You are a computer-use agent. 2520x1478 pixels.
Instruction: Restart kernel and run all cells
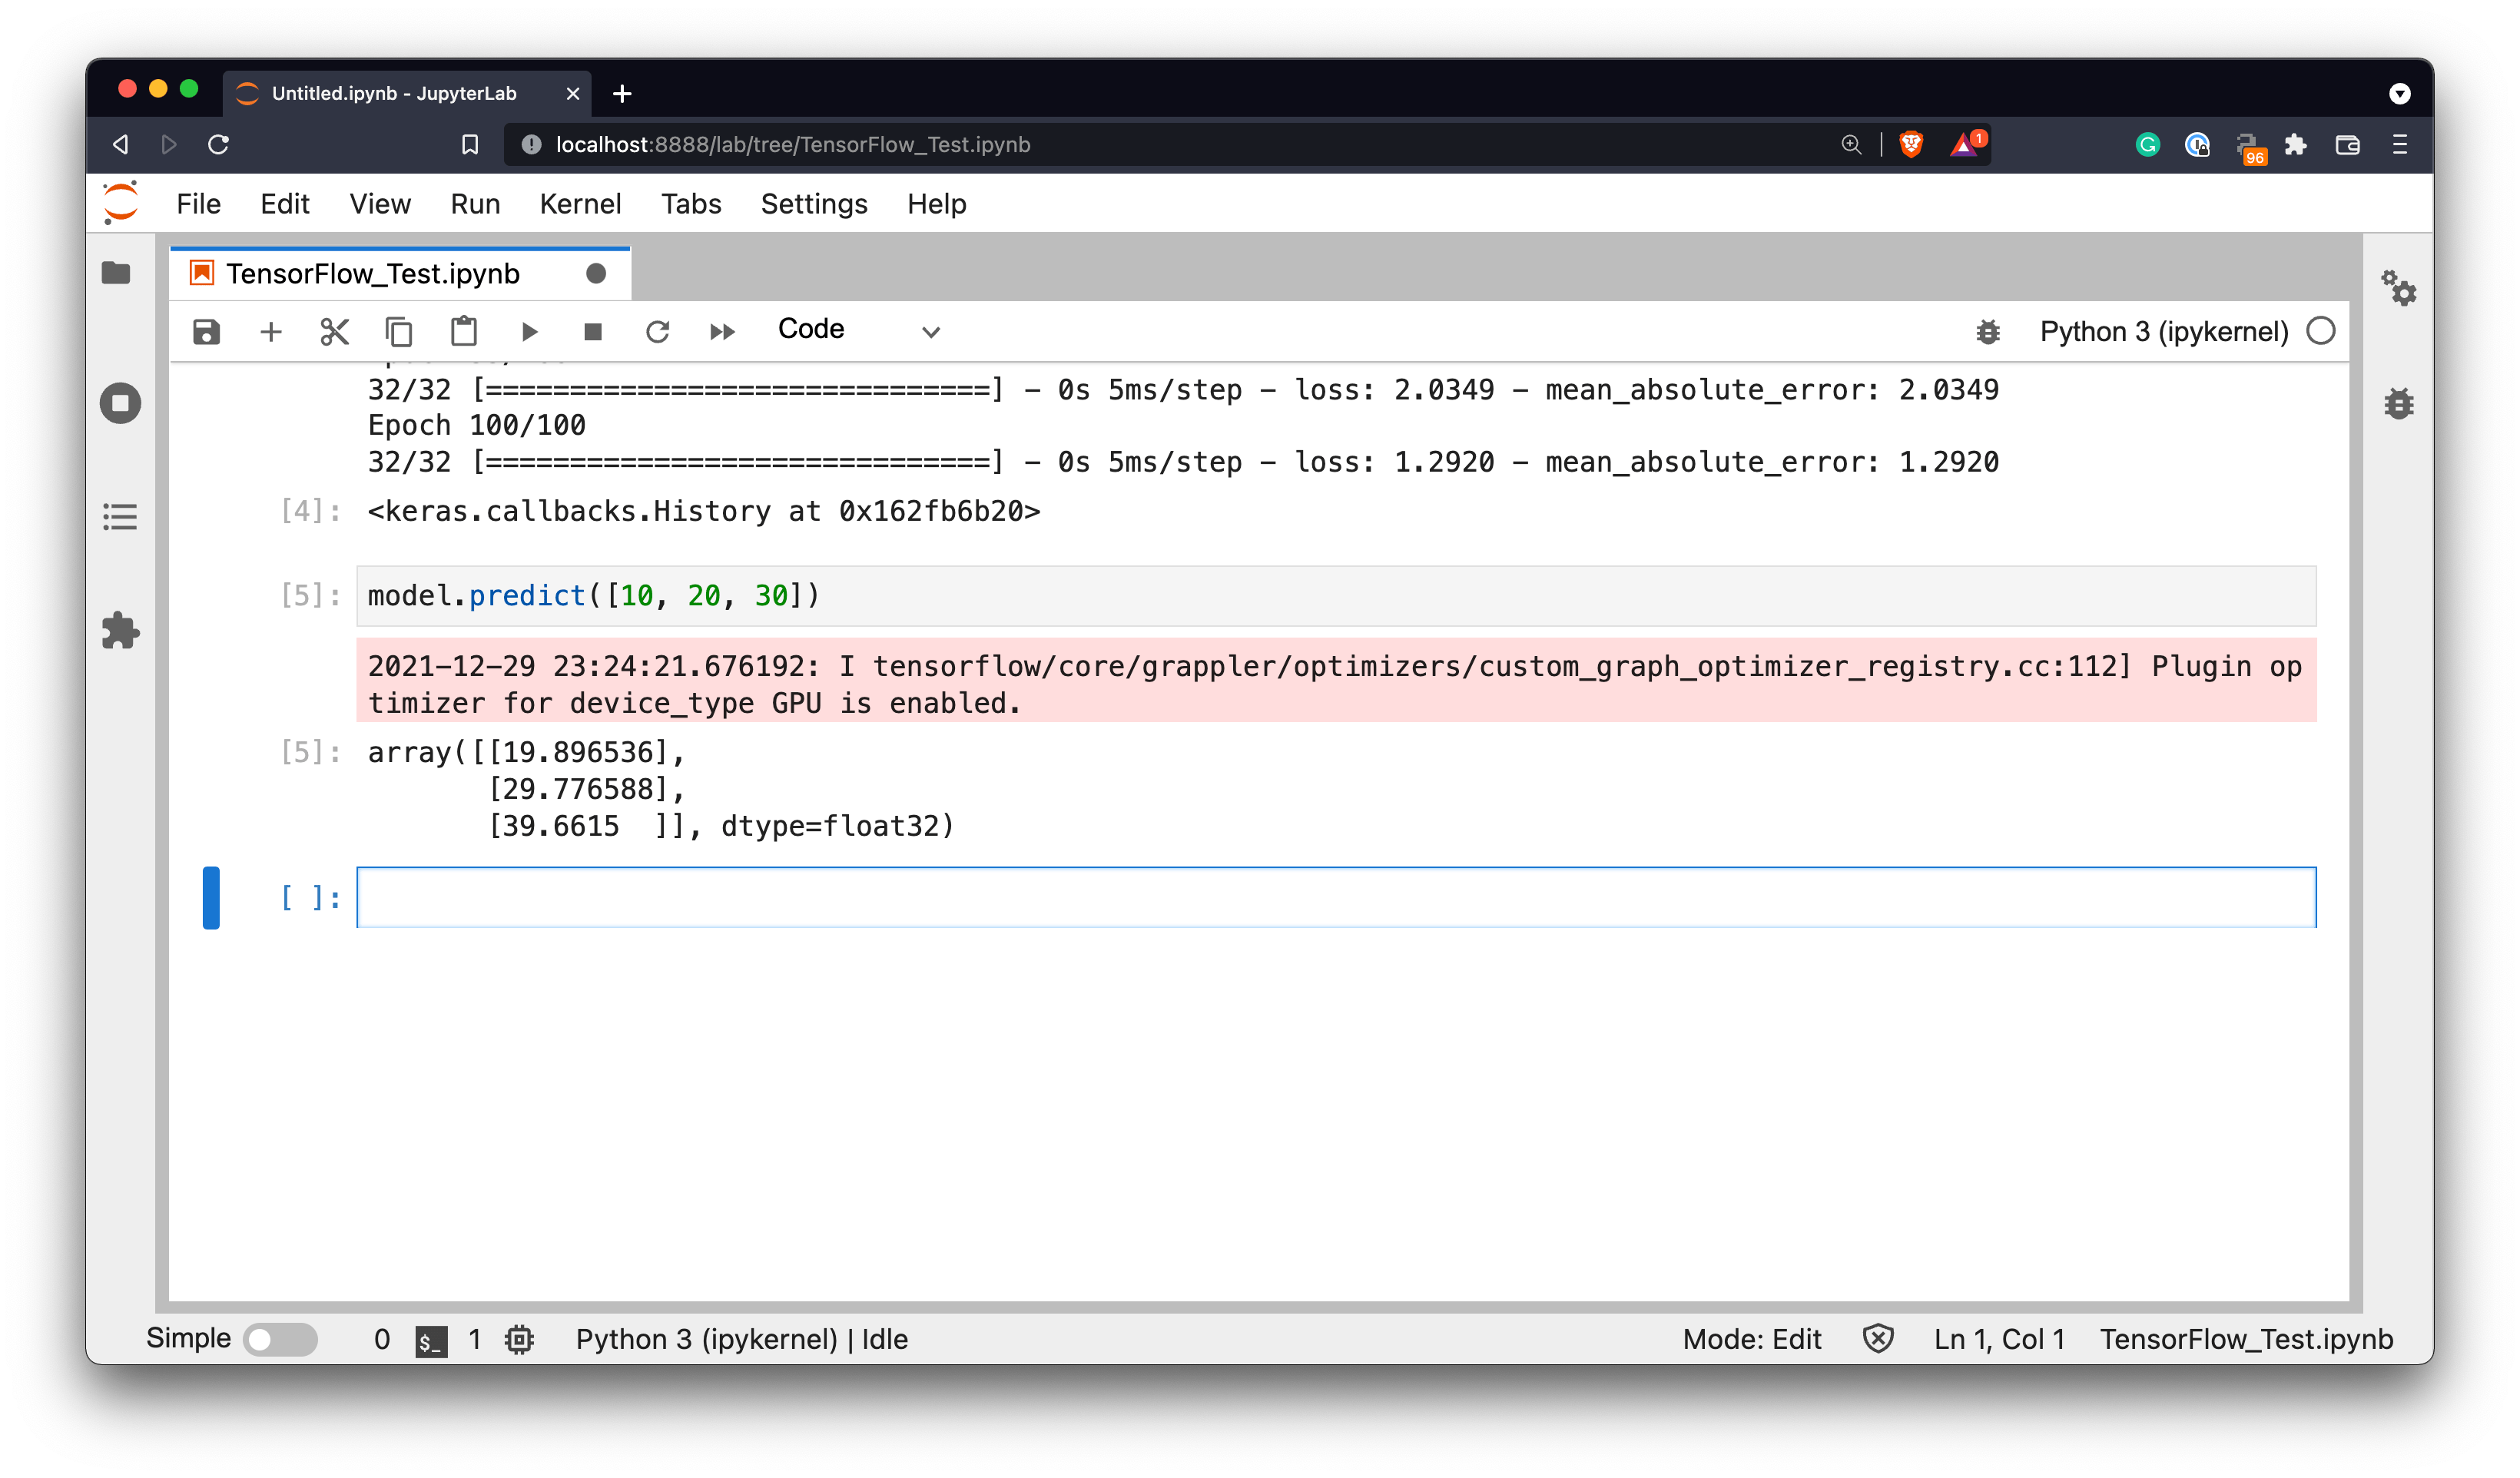(722, 332)
